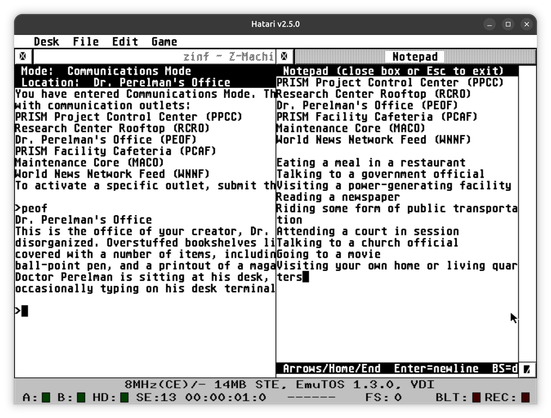Click the game command prompt input line

tap(145, 311)
